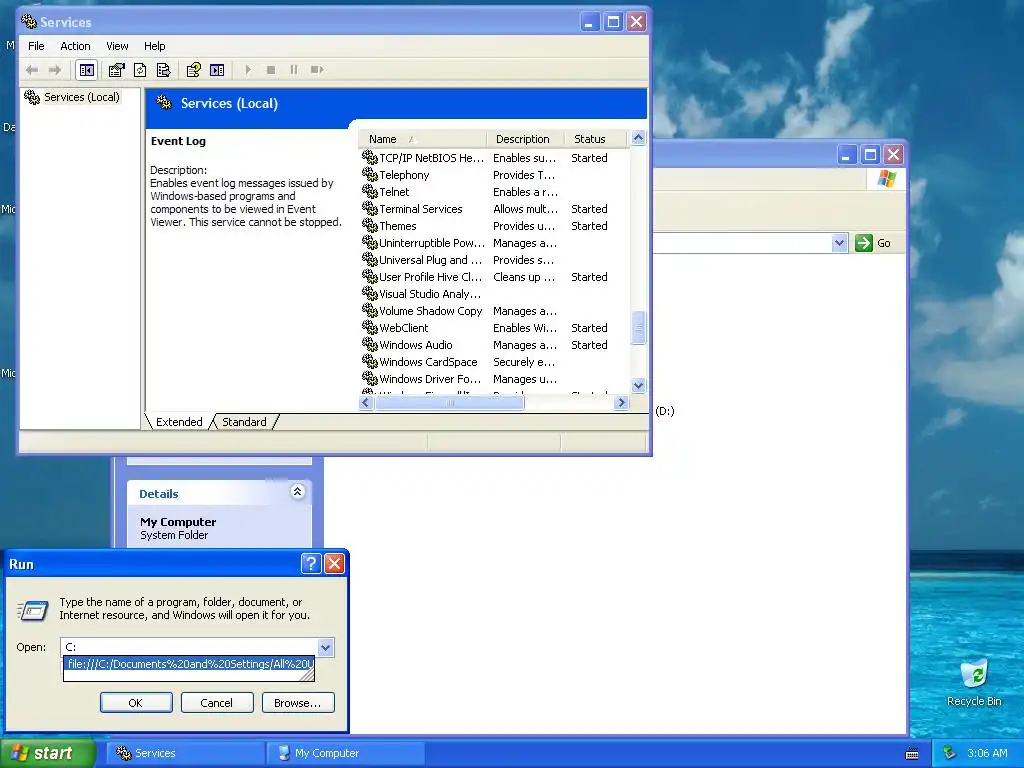Toggle the Show/Hide Action Pane toolbar icon
Screen dimensions: 1024x768
(x=217, y=70)
